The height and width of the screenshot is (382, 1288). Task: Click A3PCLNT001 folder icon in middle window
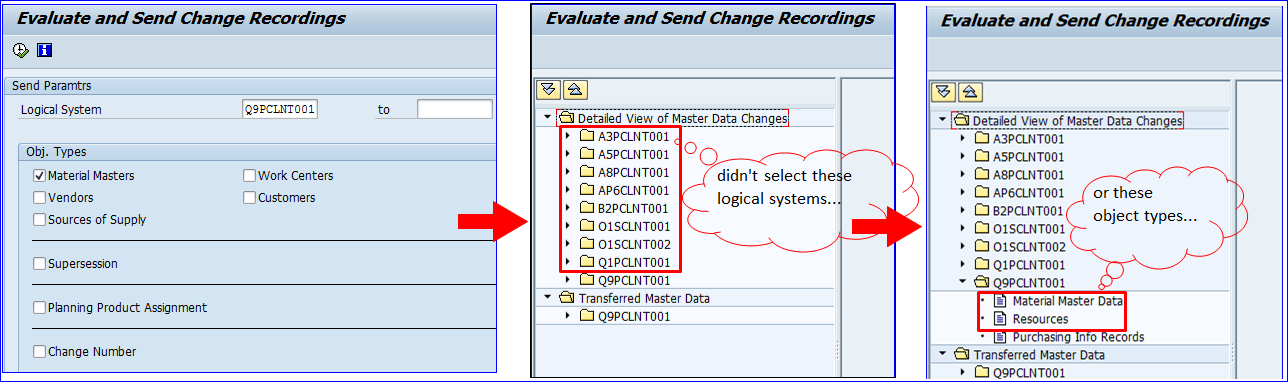tap(586, 136)
